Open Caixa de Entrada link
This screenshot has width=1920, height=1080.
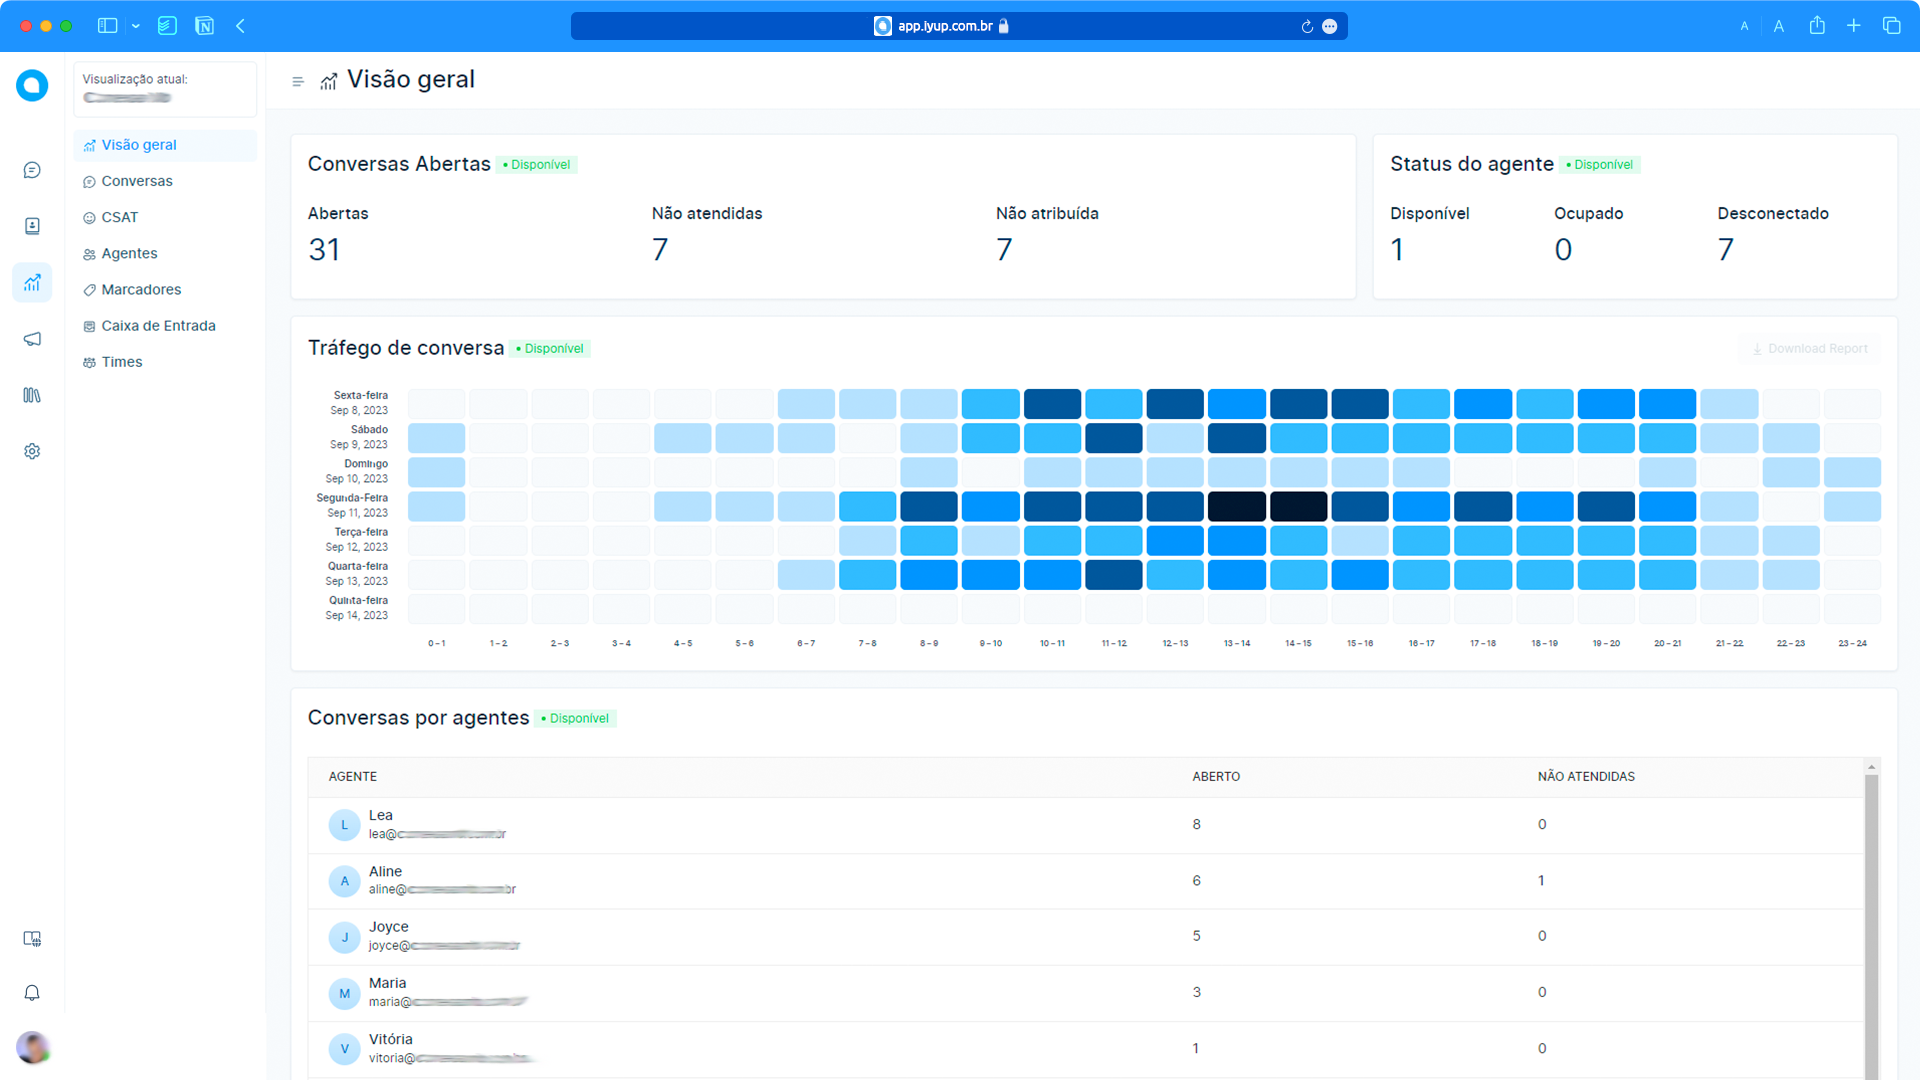(158, 325)
